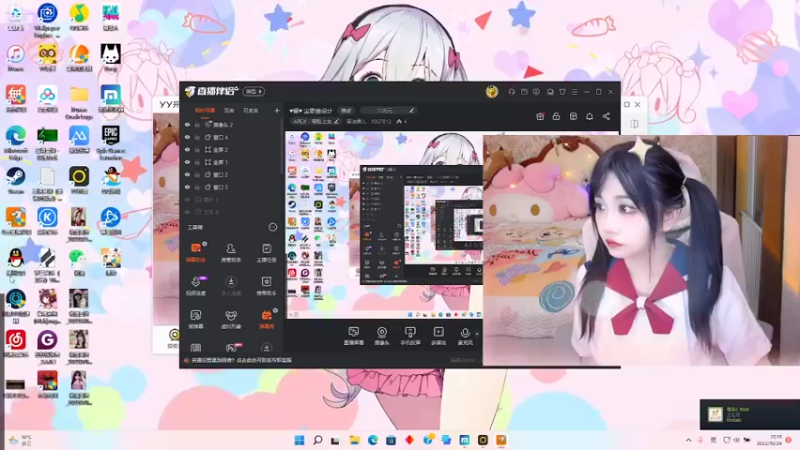Open the ranking assistant tool with star box icon

click(266, 286)
